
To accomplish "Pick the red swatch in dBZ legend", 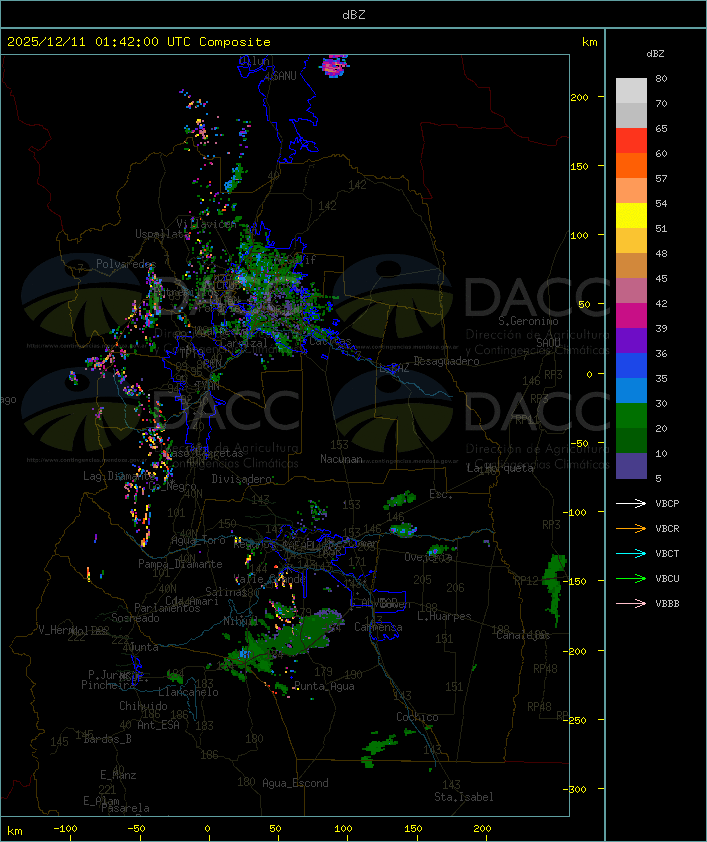I will pos(631,140).
